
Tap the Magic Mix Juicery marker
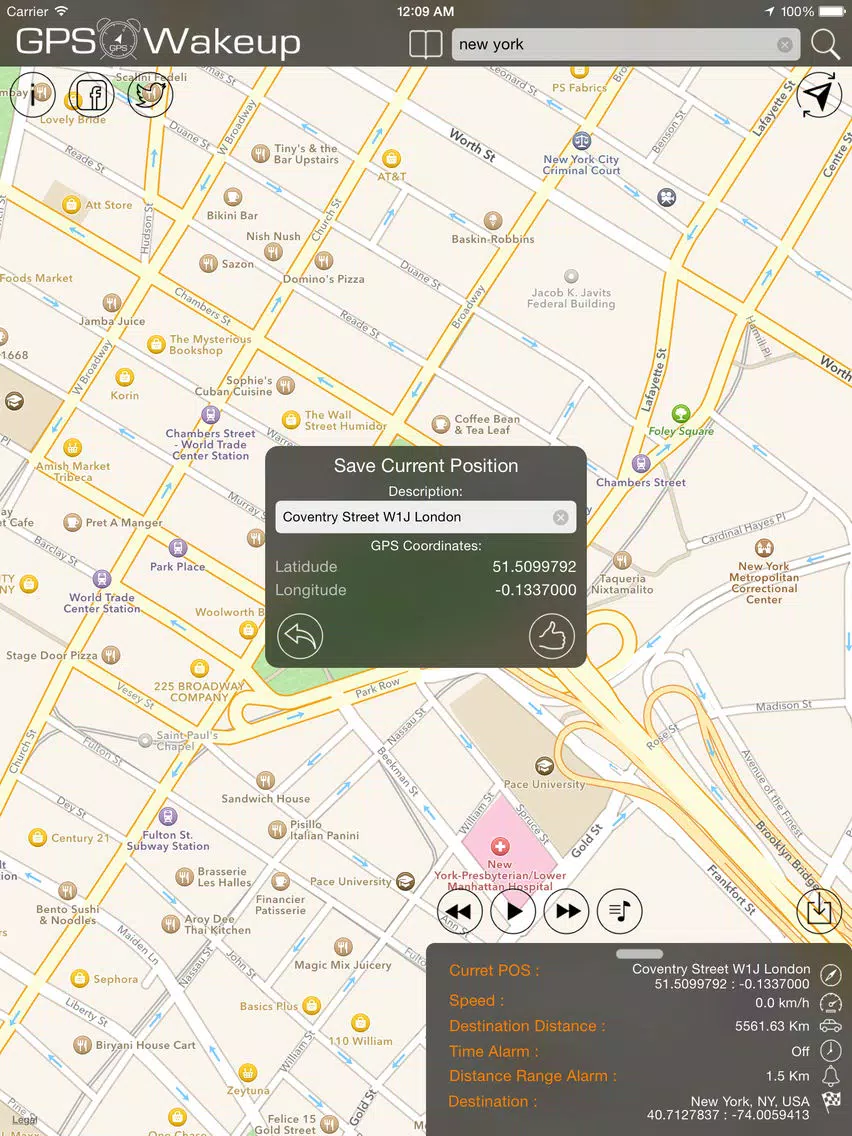tap(343, 946)
